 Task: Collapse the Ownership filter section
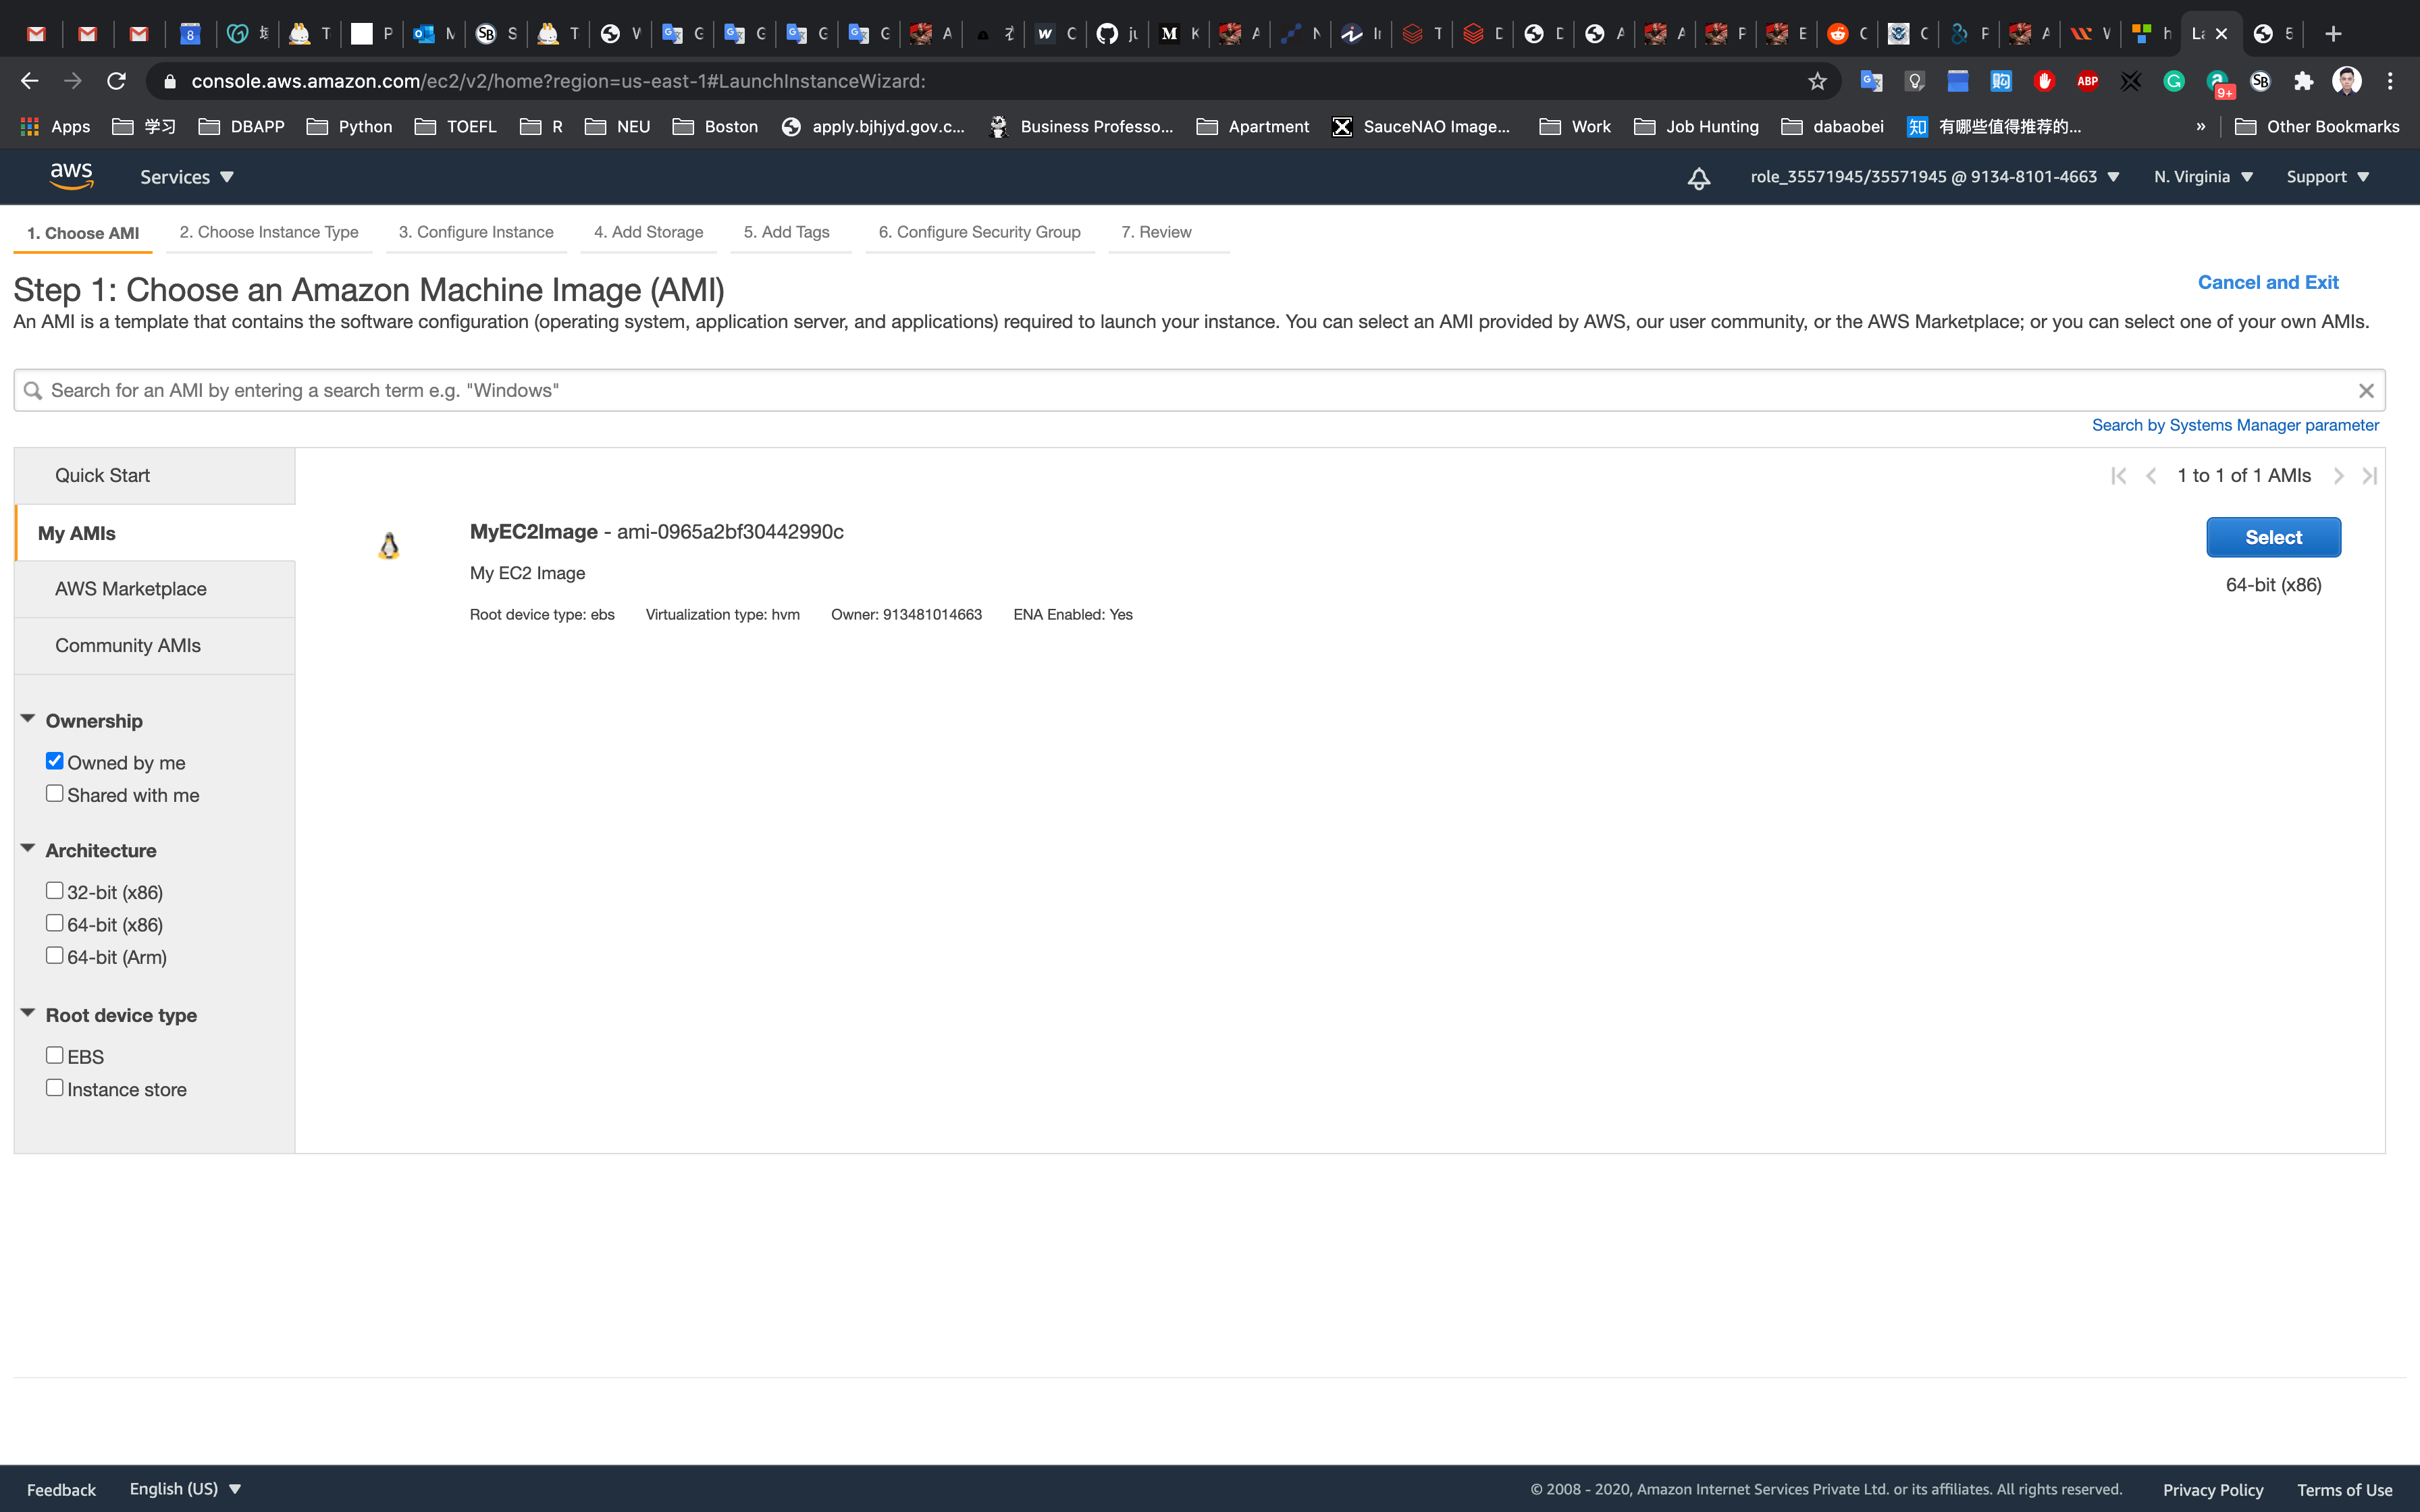point(28,720)
